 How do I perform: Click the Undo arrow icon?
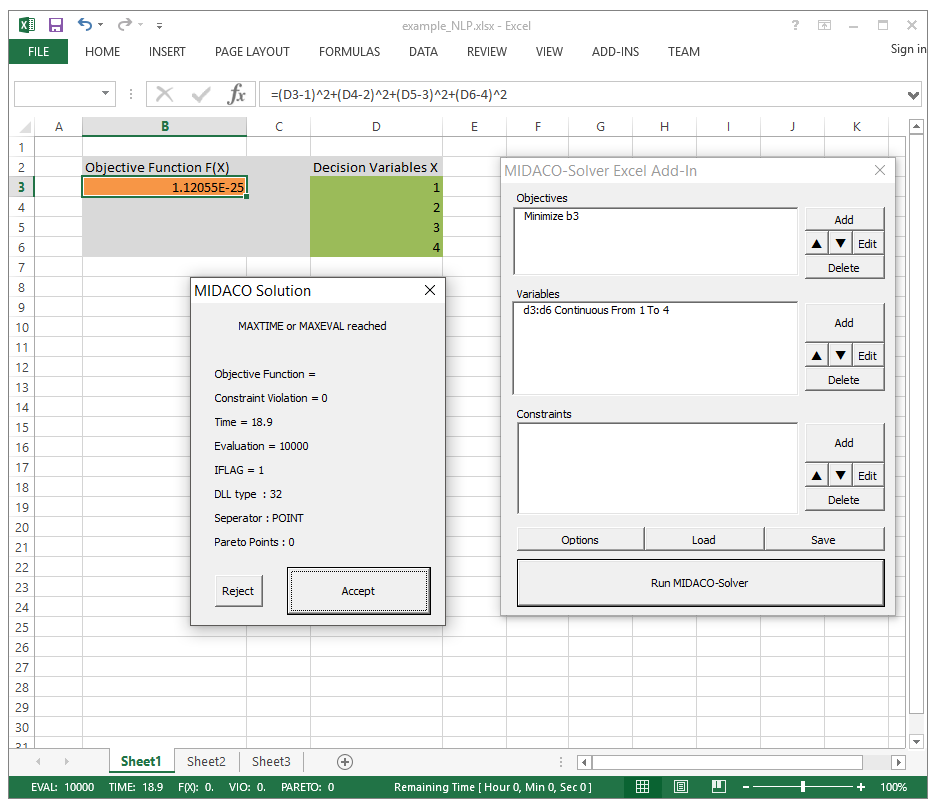click(x=85, y=24)
